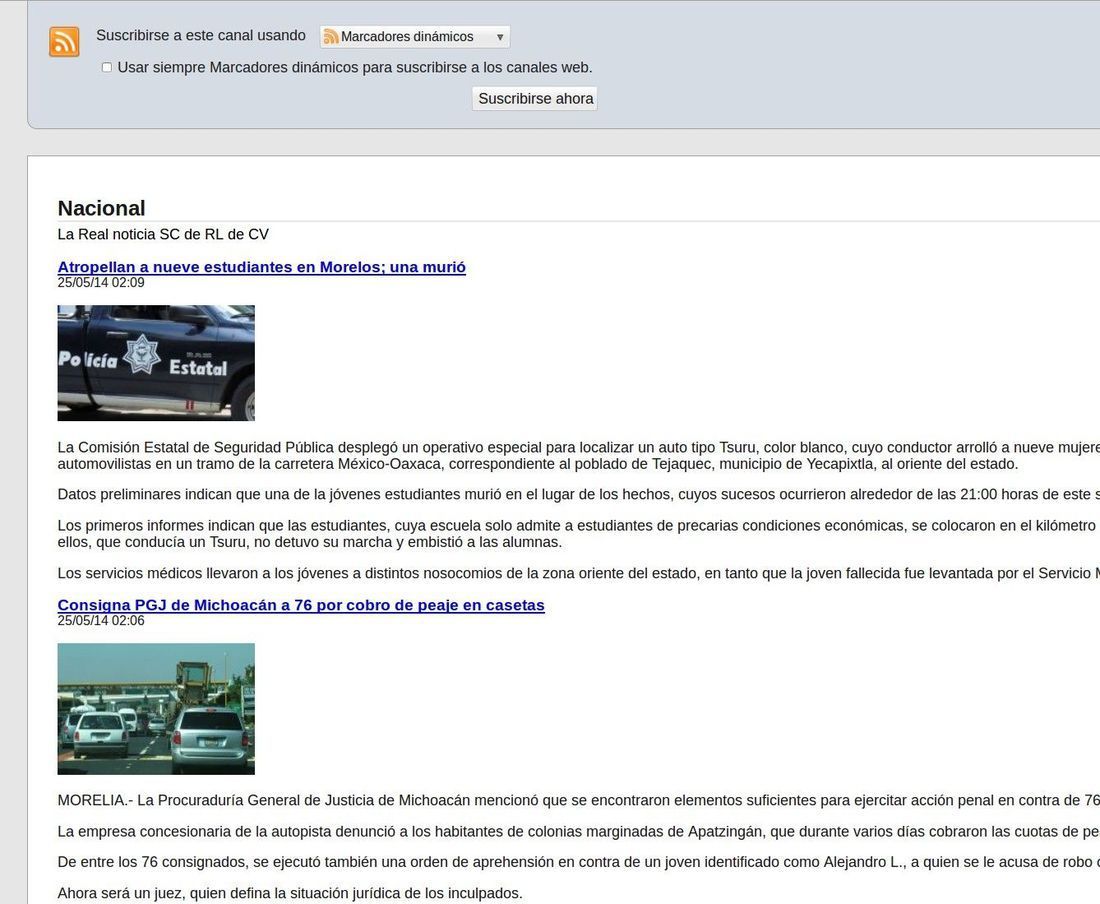Viewport: 1100px width, 904px height.
Task: Click the paragraph starting La empresa concesionaria
Action: coord(579,832)
